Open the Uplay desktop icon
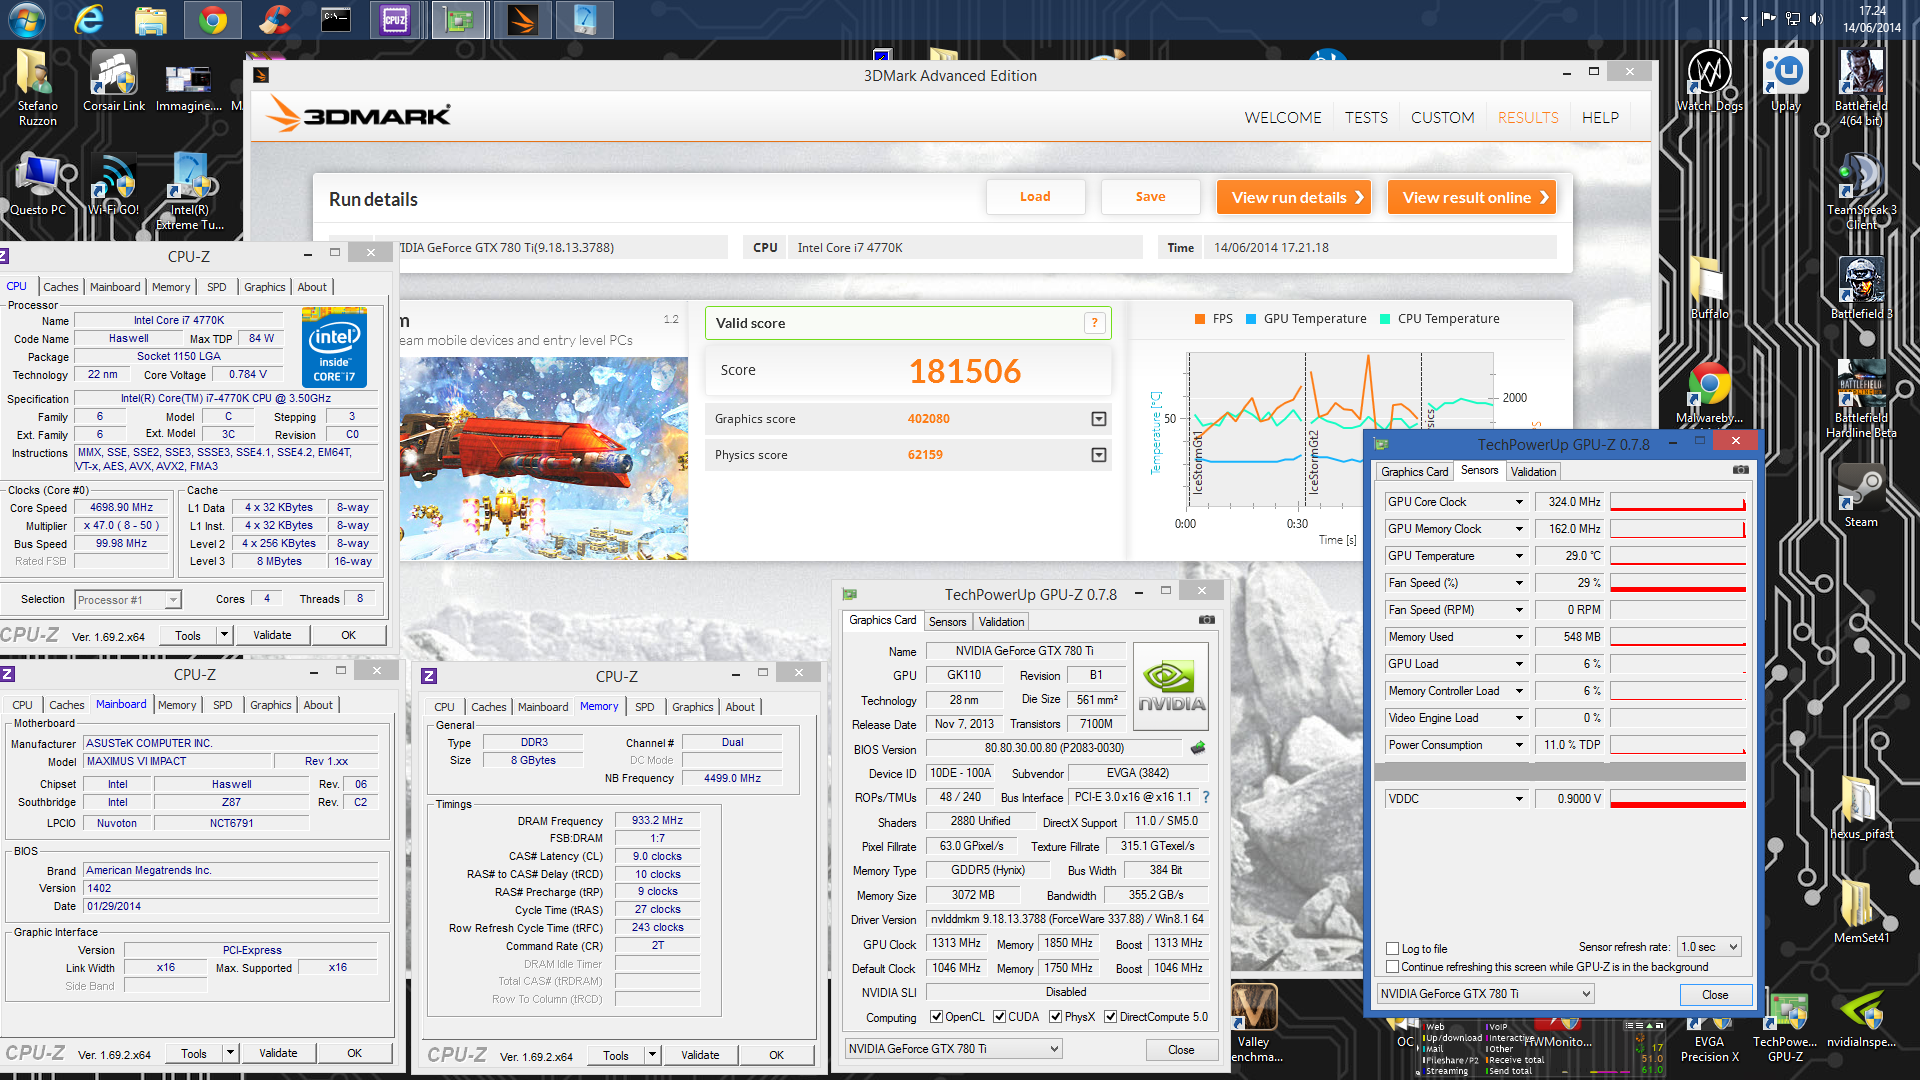 pos(1786,82)
